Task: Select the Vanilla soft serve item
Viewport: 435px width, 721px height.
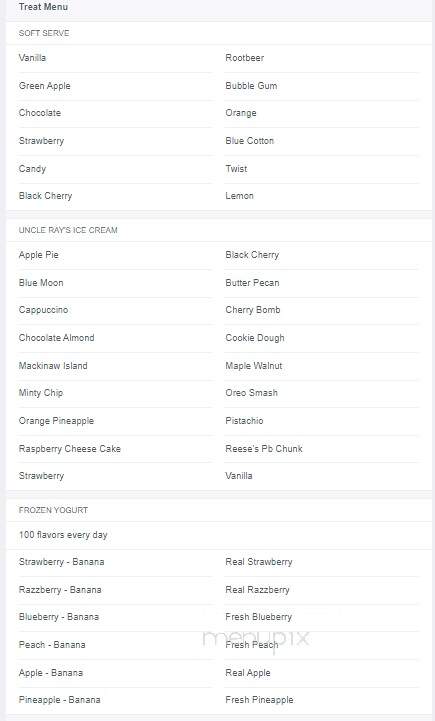Action: (32, 58)
